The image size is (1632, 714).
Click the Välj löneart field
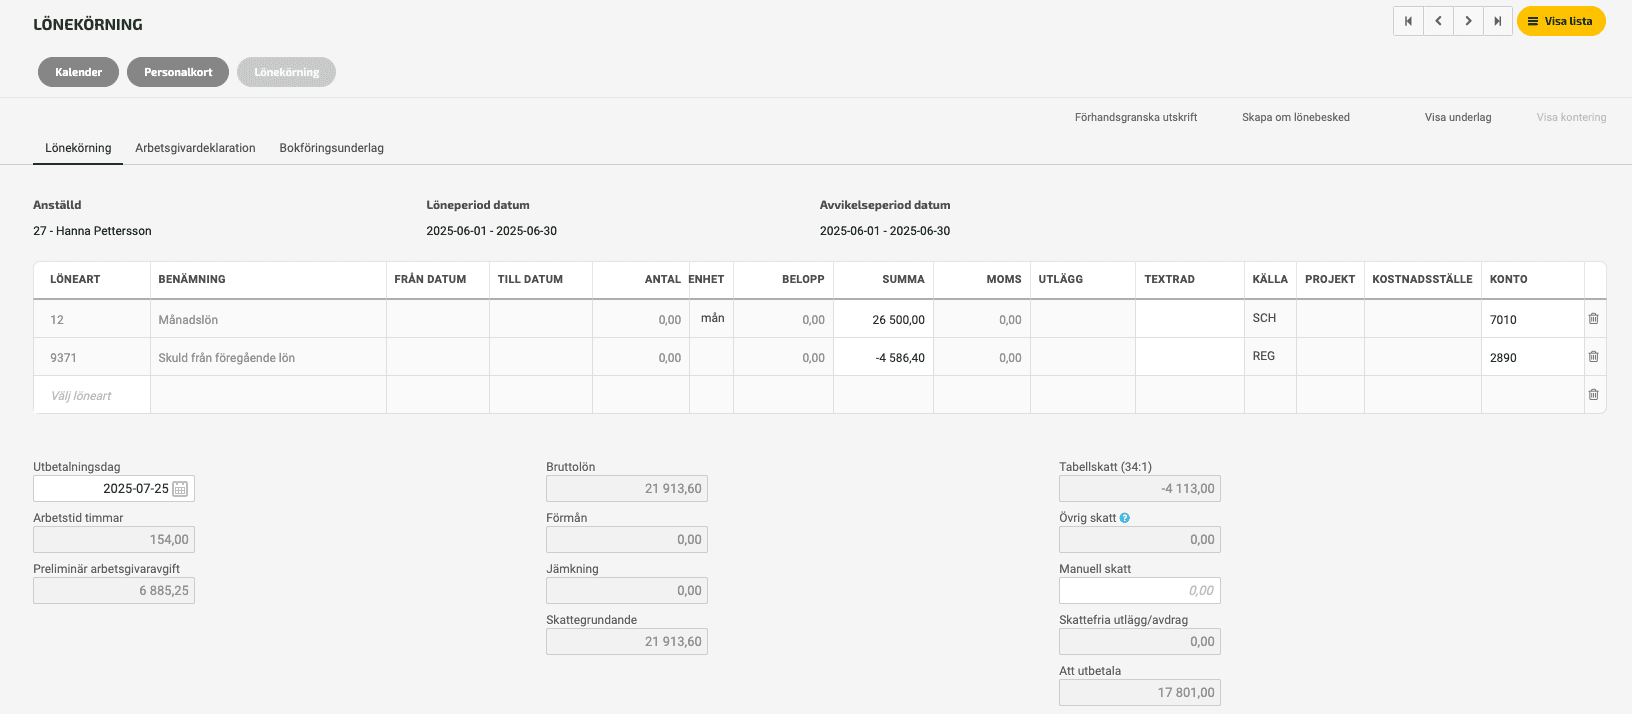(x=92, y=395)
